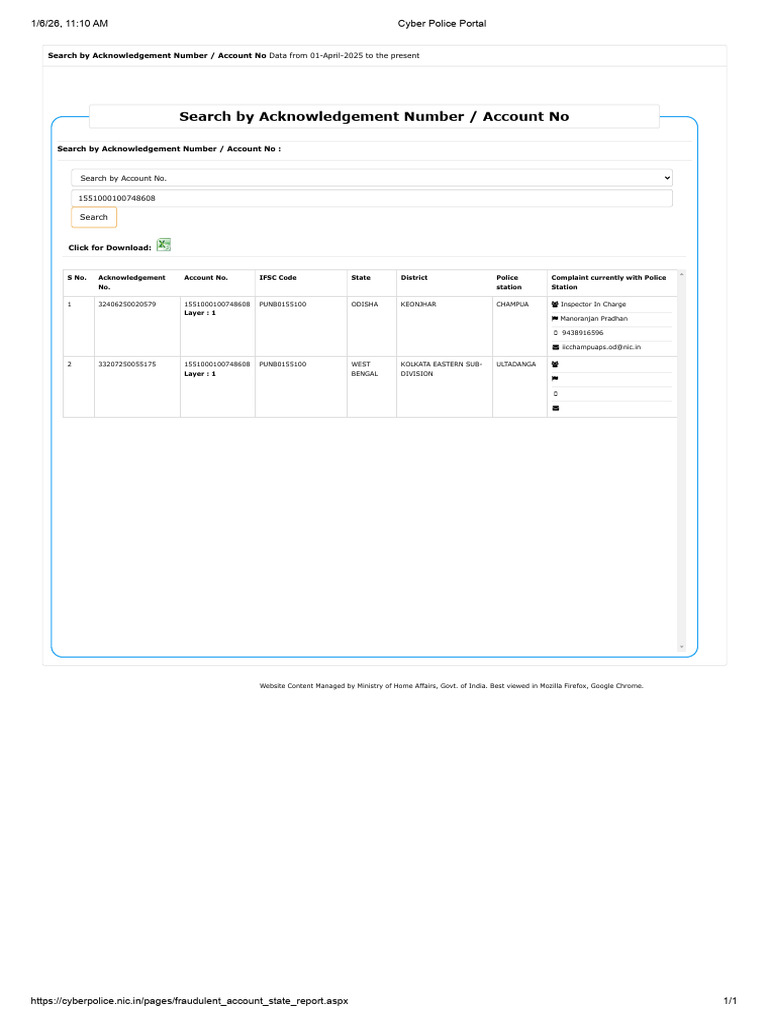Select the KEONJHAR district cell
Image resolution: width=768 pixels, height=1024 pixels.
pos(418,304)
